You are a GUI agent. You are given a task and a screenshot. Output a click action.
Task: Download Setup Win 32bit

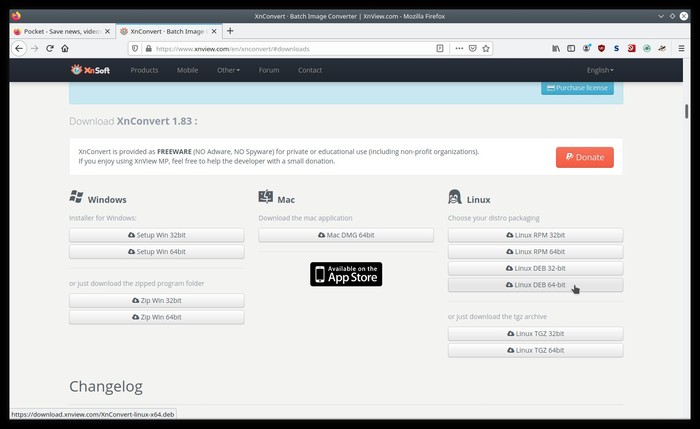tap(157, 235)
